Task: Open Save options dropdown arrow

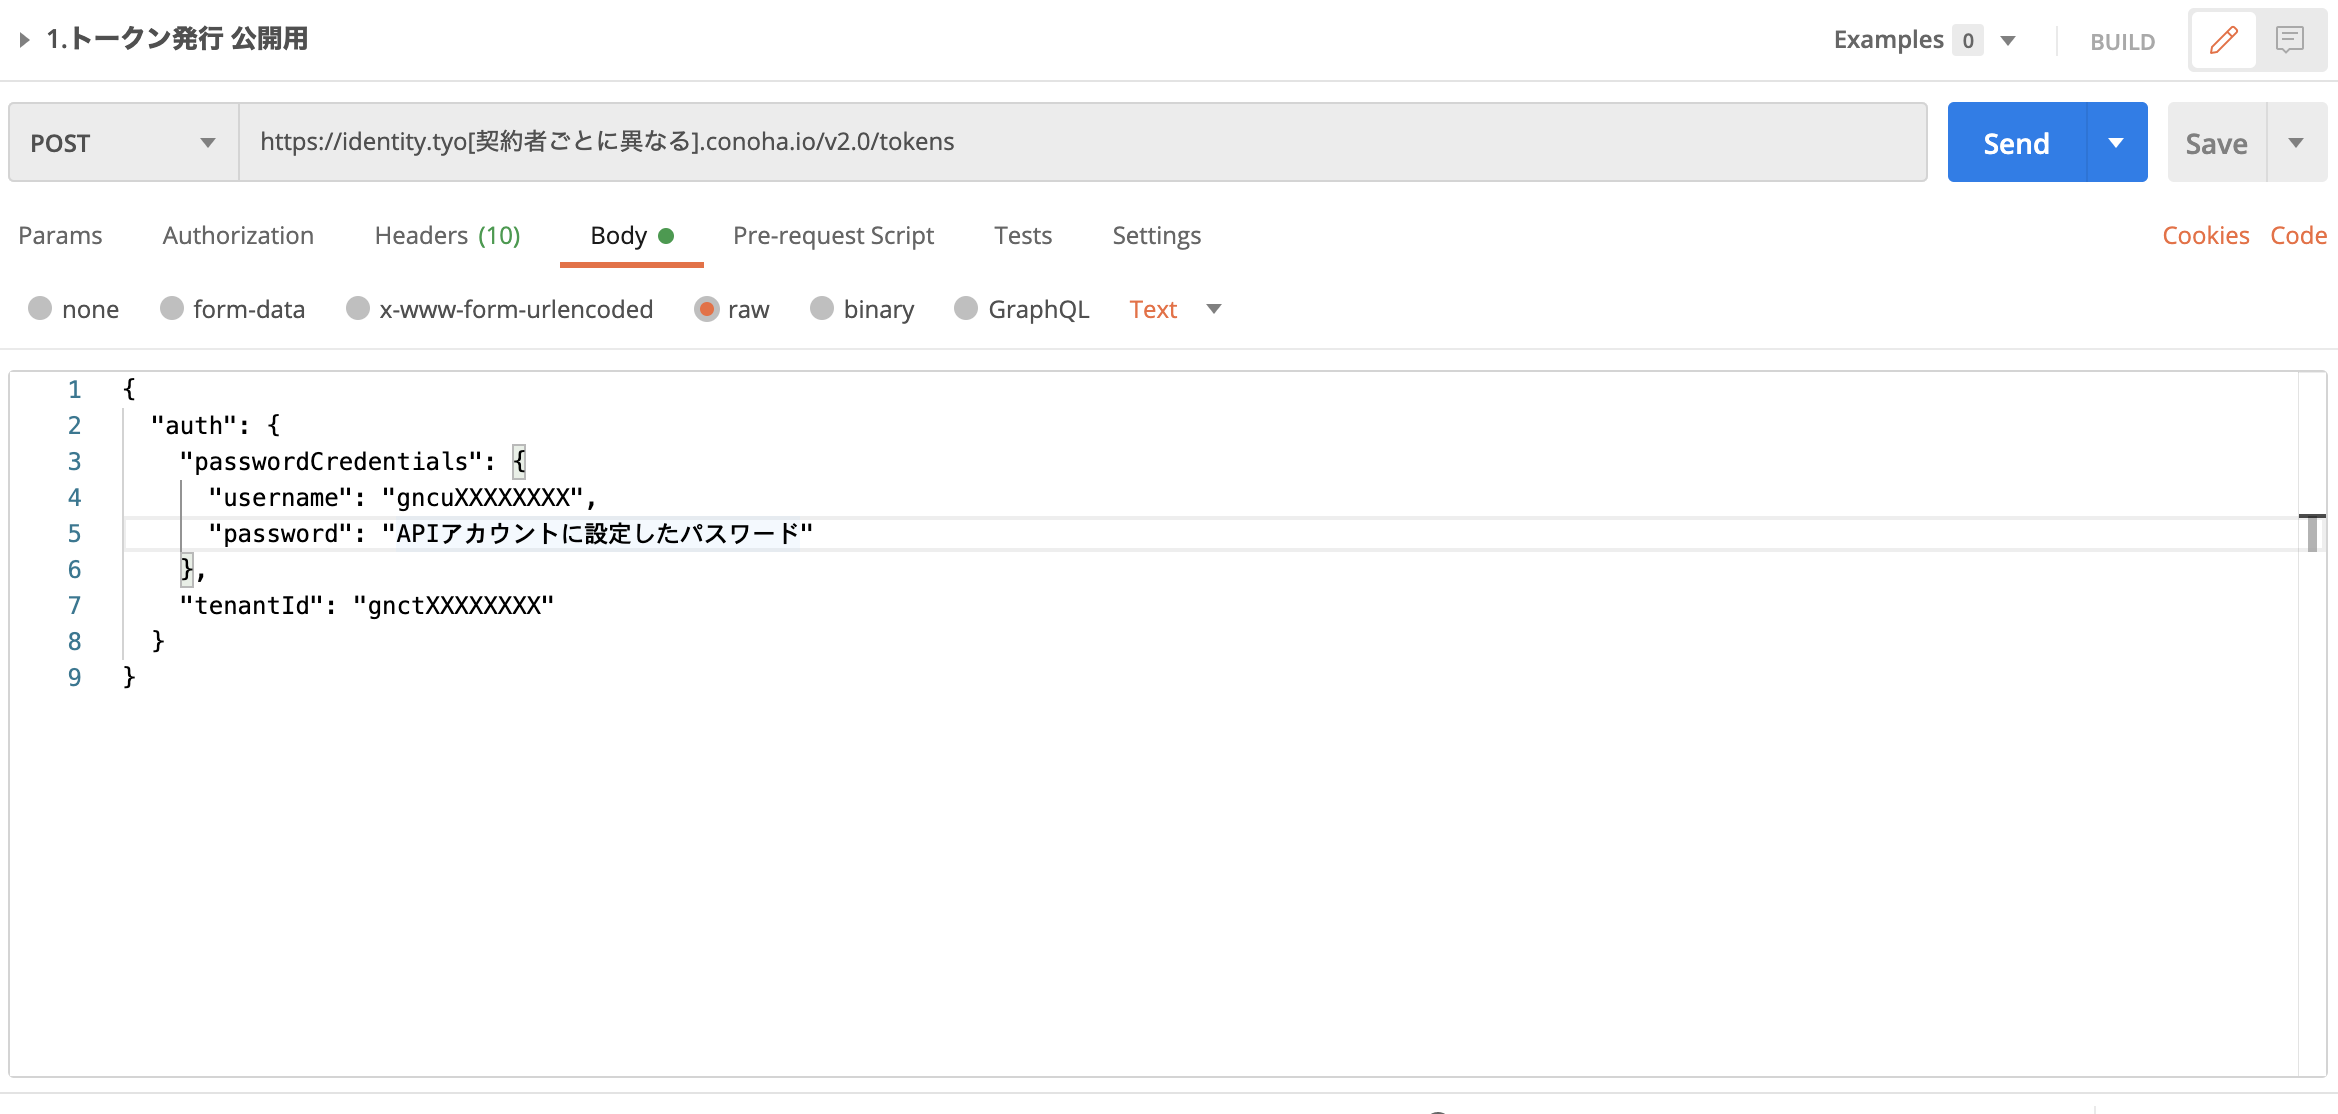Action: point(2296,143)
